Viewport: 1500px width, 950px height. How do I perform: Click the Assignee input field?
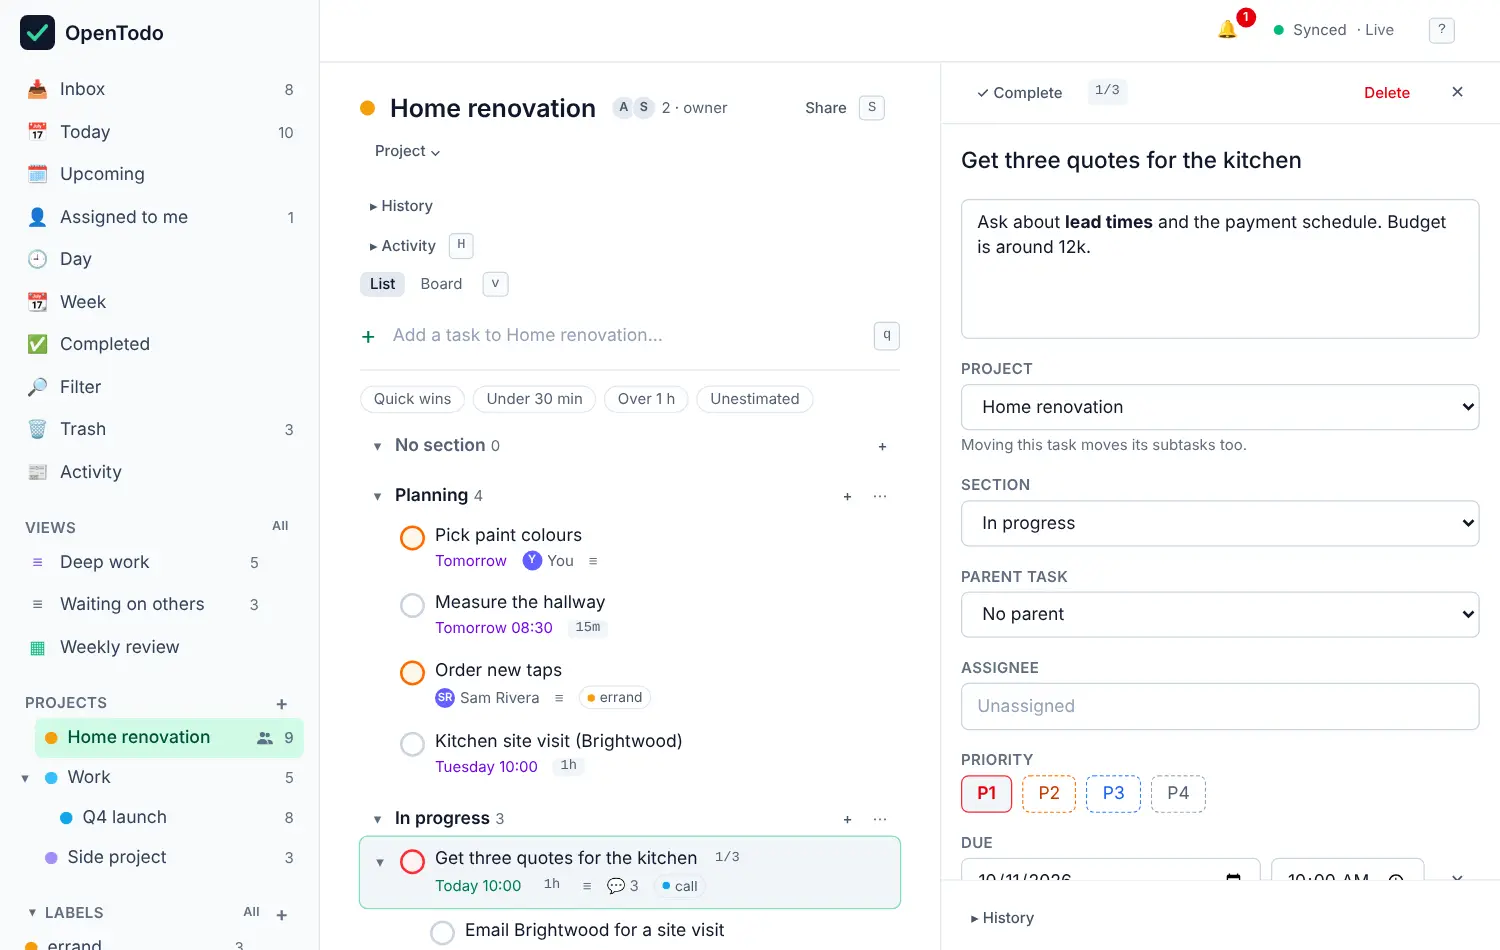(x=1220, y=706)
